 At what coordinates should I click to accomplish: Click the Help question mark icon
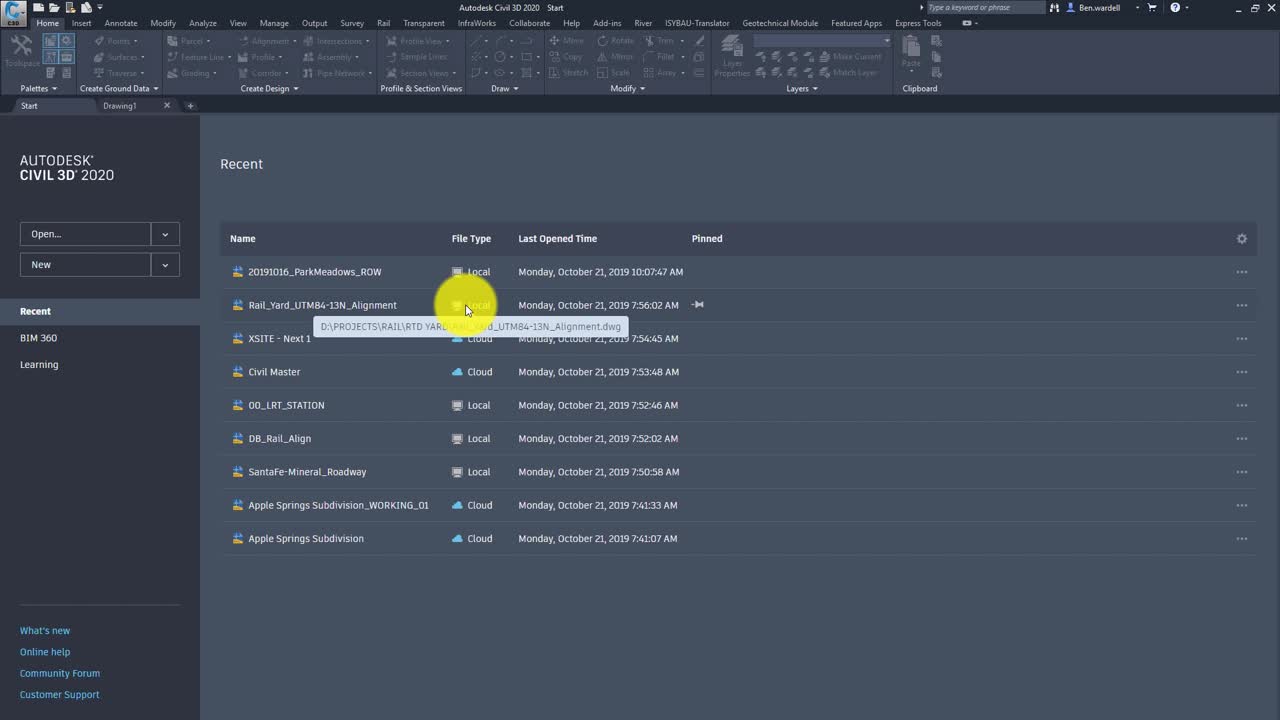point(1175,8)
